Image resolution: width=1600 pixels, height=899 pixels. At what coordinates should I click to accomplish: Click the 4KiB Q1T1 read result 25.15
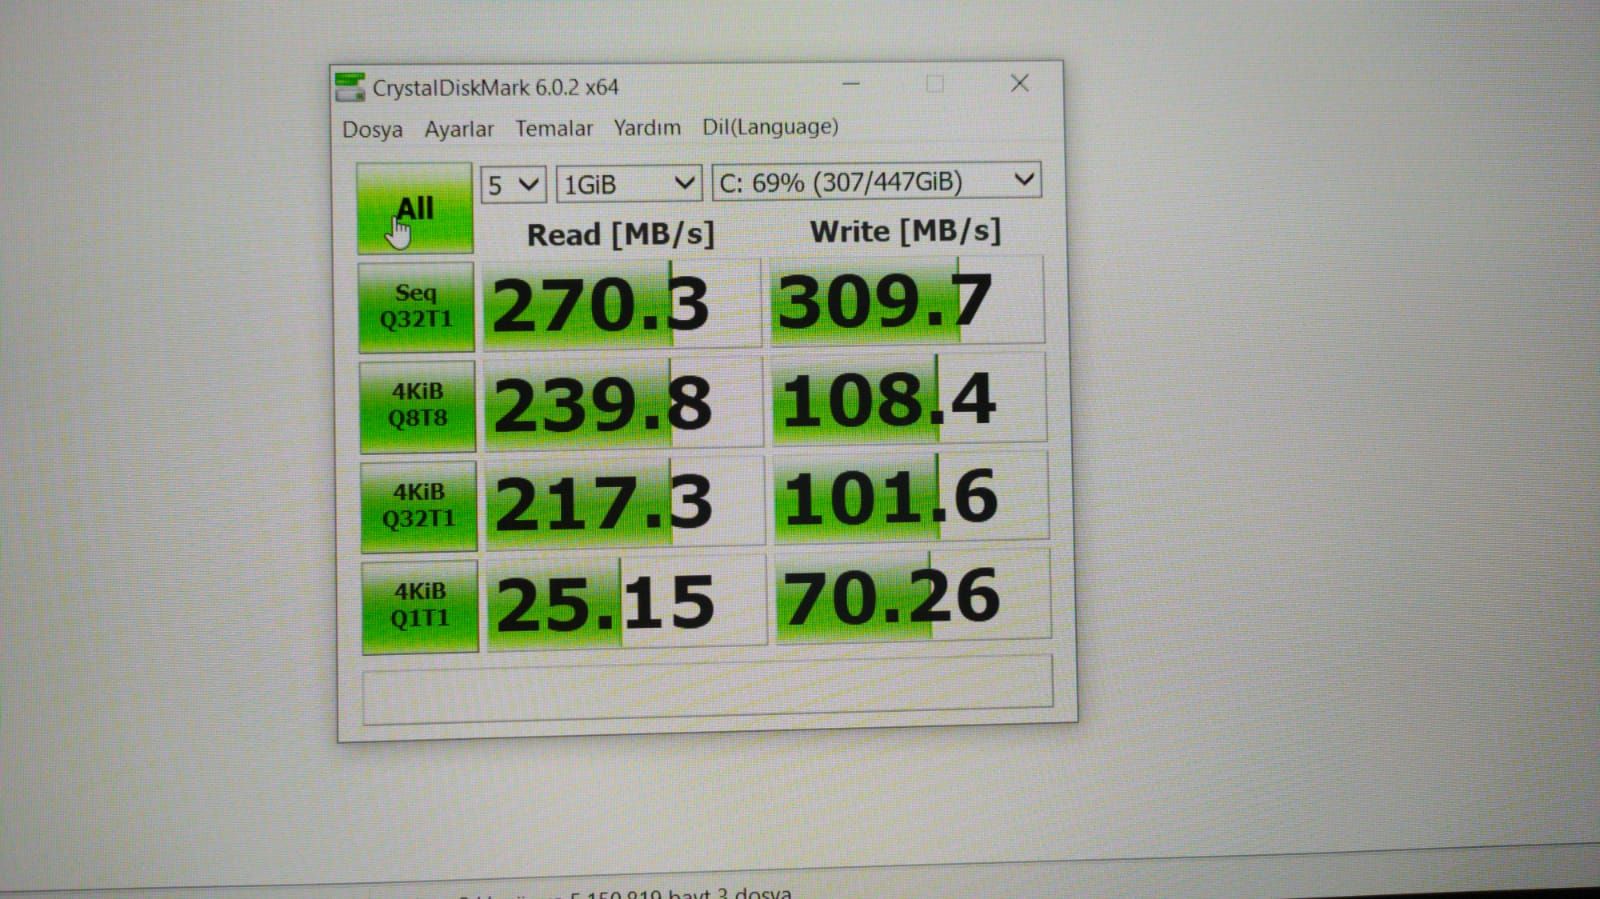click(x=627, y=602)
